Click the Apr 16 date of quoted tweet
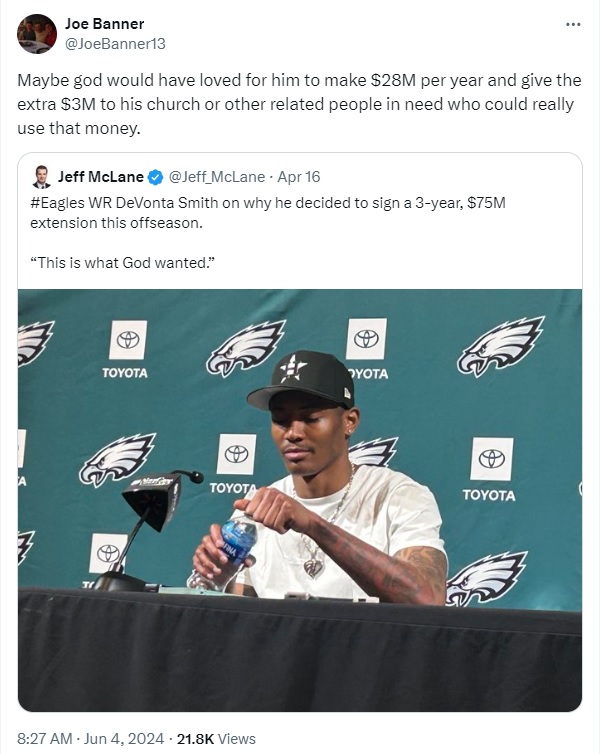 (298, 177)
